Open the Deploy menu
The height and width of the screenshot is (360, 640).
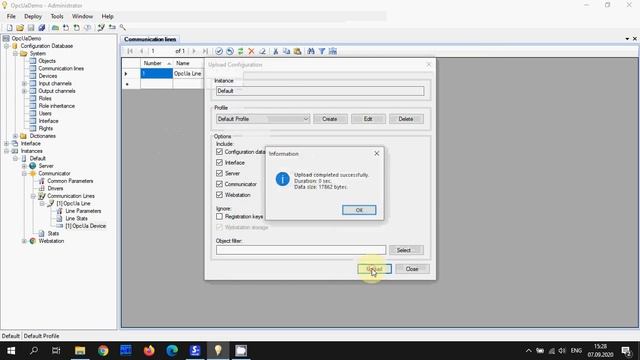point(33,16)
